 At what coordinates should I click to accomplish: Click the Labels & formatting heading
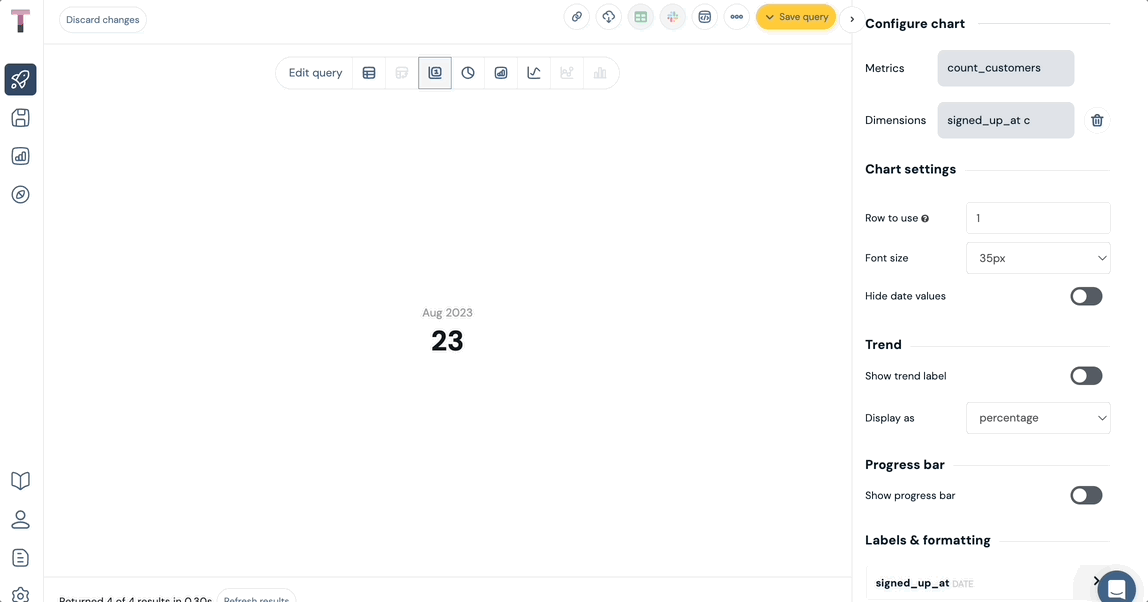click(x=928, y=540)
